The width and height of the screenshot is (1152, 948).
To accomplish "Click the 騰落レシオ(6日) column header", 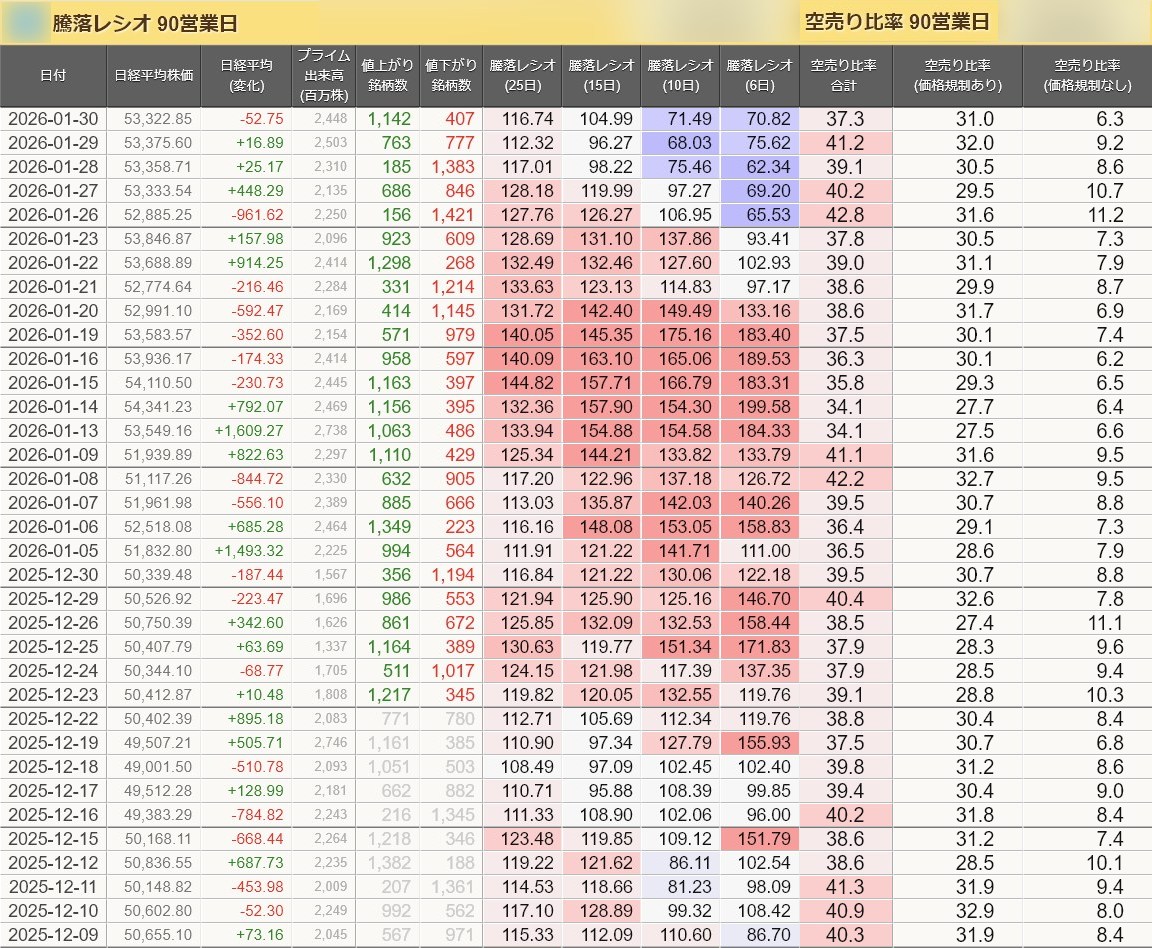I will [759, 75].
